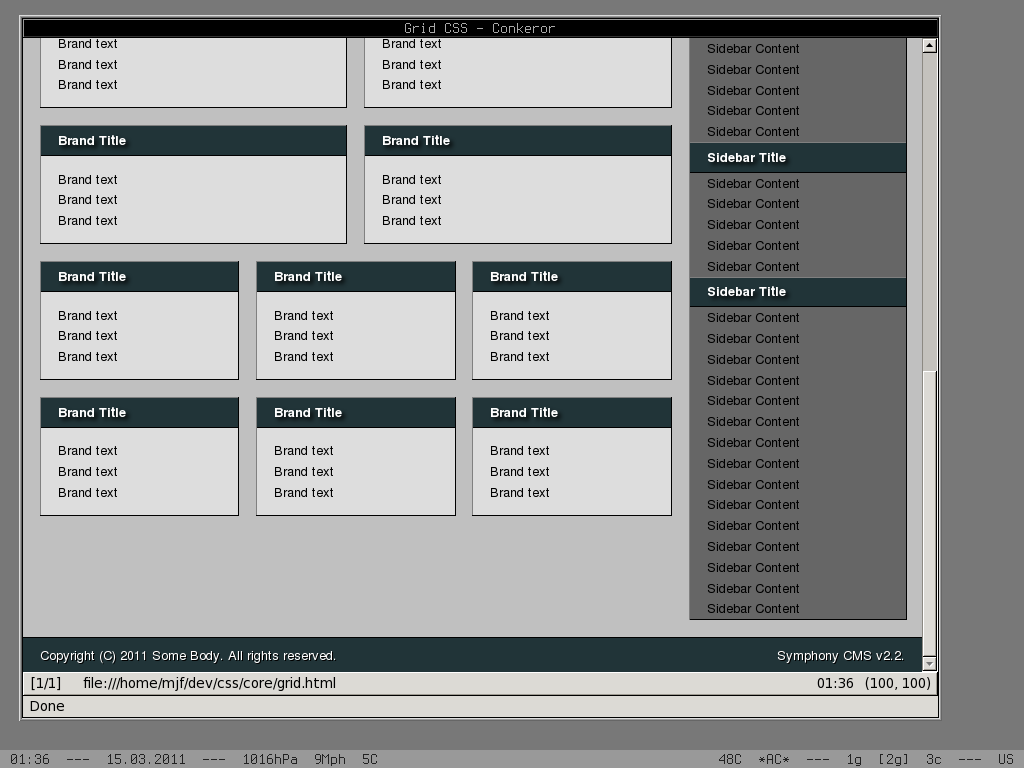1024x768 pixels.
Task: Click the "Grid CSS - Conkeror" window title bar
Action: coord(480,28)
